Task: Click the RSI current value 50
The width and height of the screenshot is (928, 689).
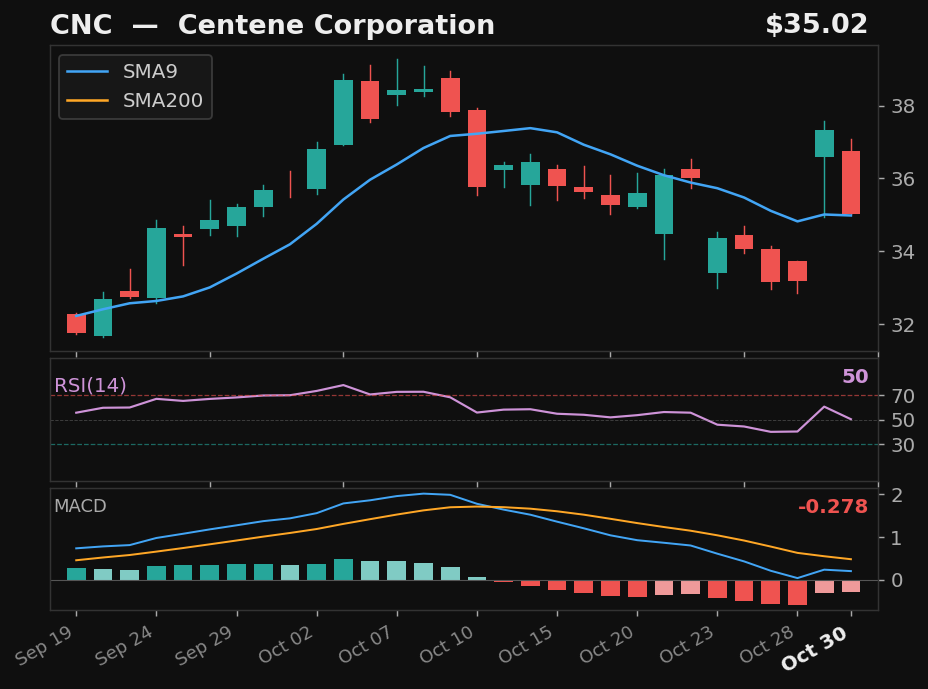Action: click(855, 376)
